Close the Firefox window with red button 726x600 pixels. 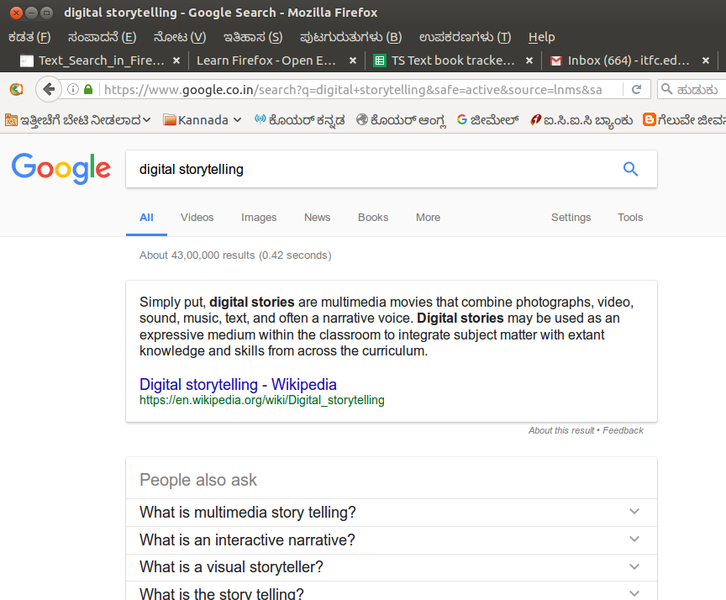pyautogui.click(x=16, y=12)
